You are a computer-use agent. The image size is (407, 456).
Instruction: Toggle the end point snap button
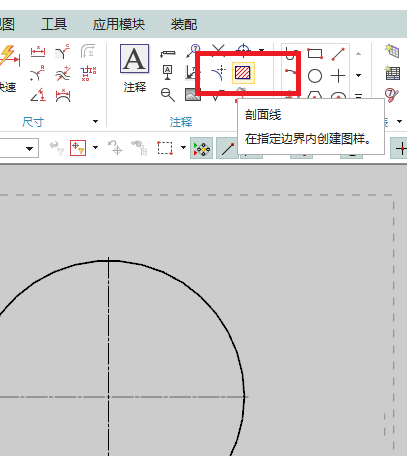[x=227, y=148]
